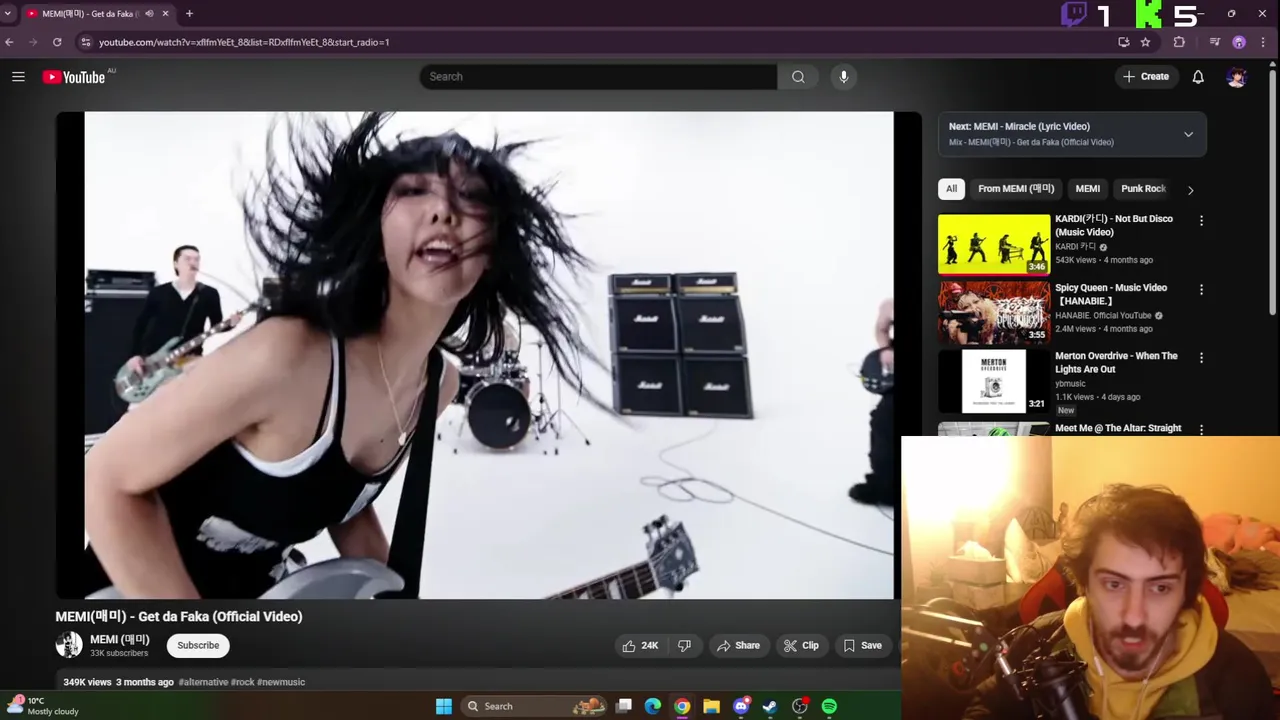Dislike the video with thumbs down
The height and width of the screenshot is (720, 1280).
685,645
